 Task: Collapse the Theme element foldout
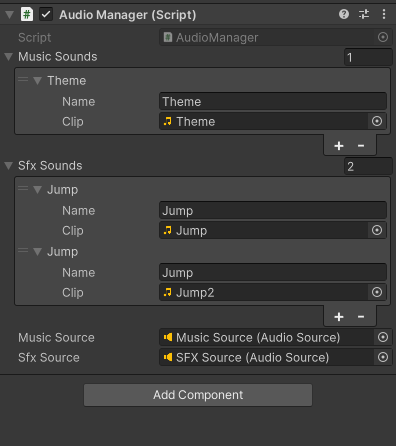pos(37,81)
